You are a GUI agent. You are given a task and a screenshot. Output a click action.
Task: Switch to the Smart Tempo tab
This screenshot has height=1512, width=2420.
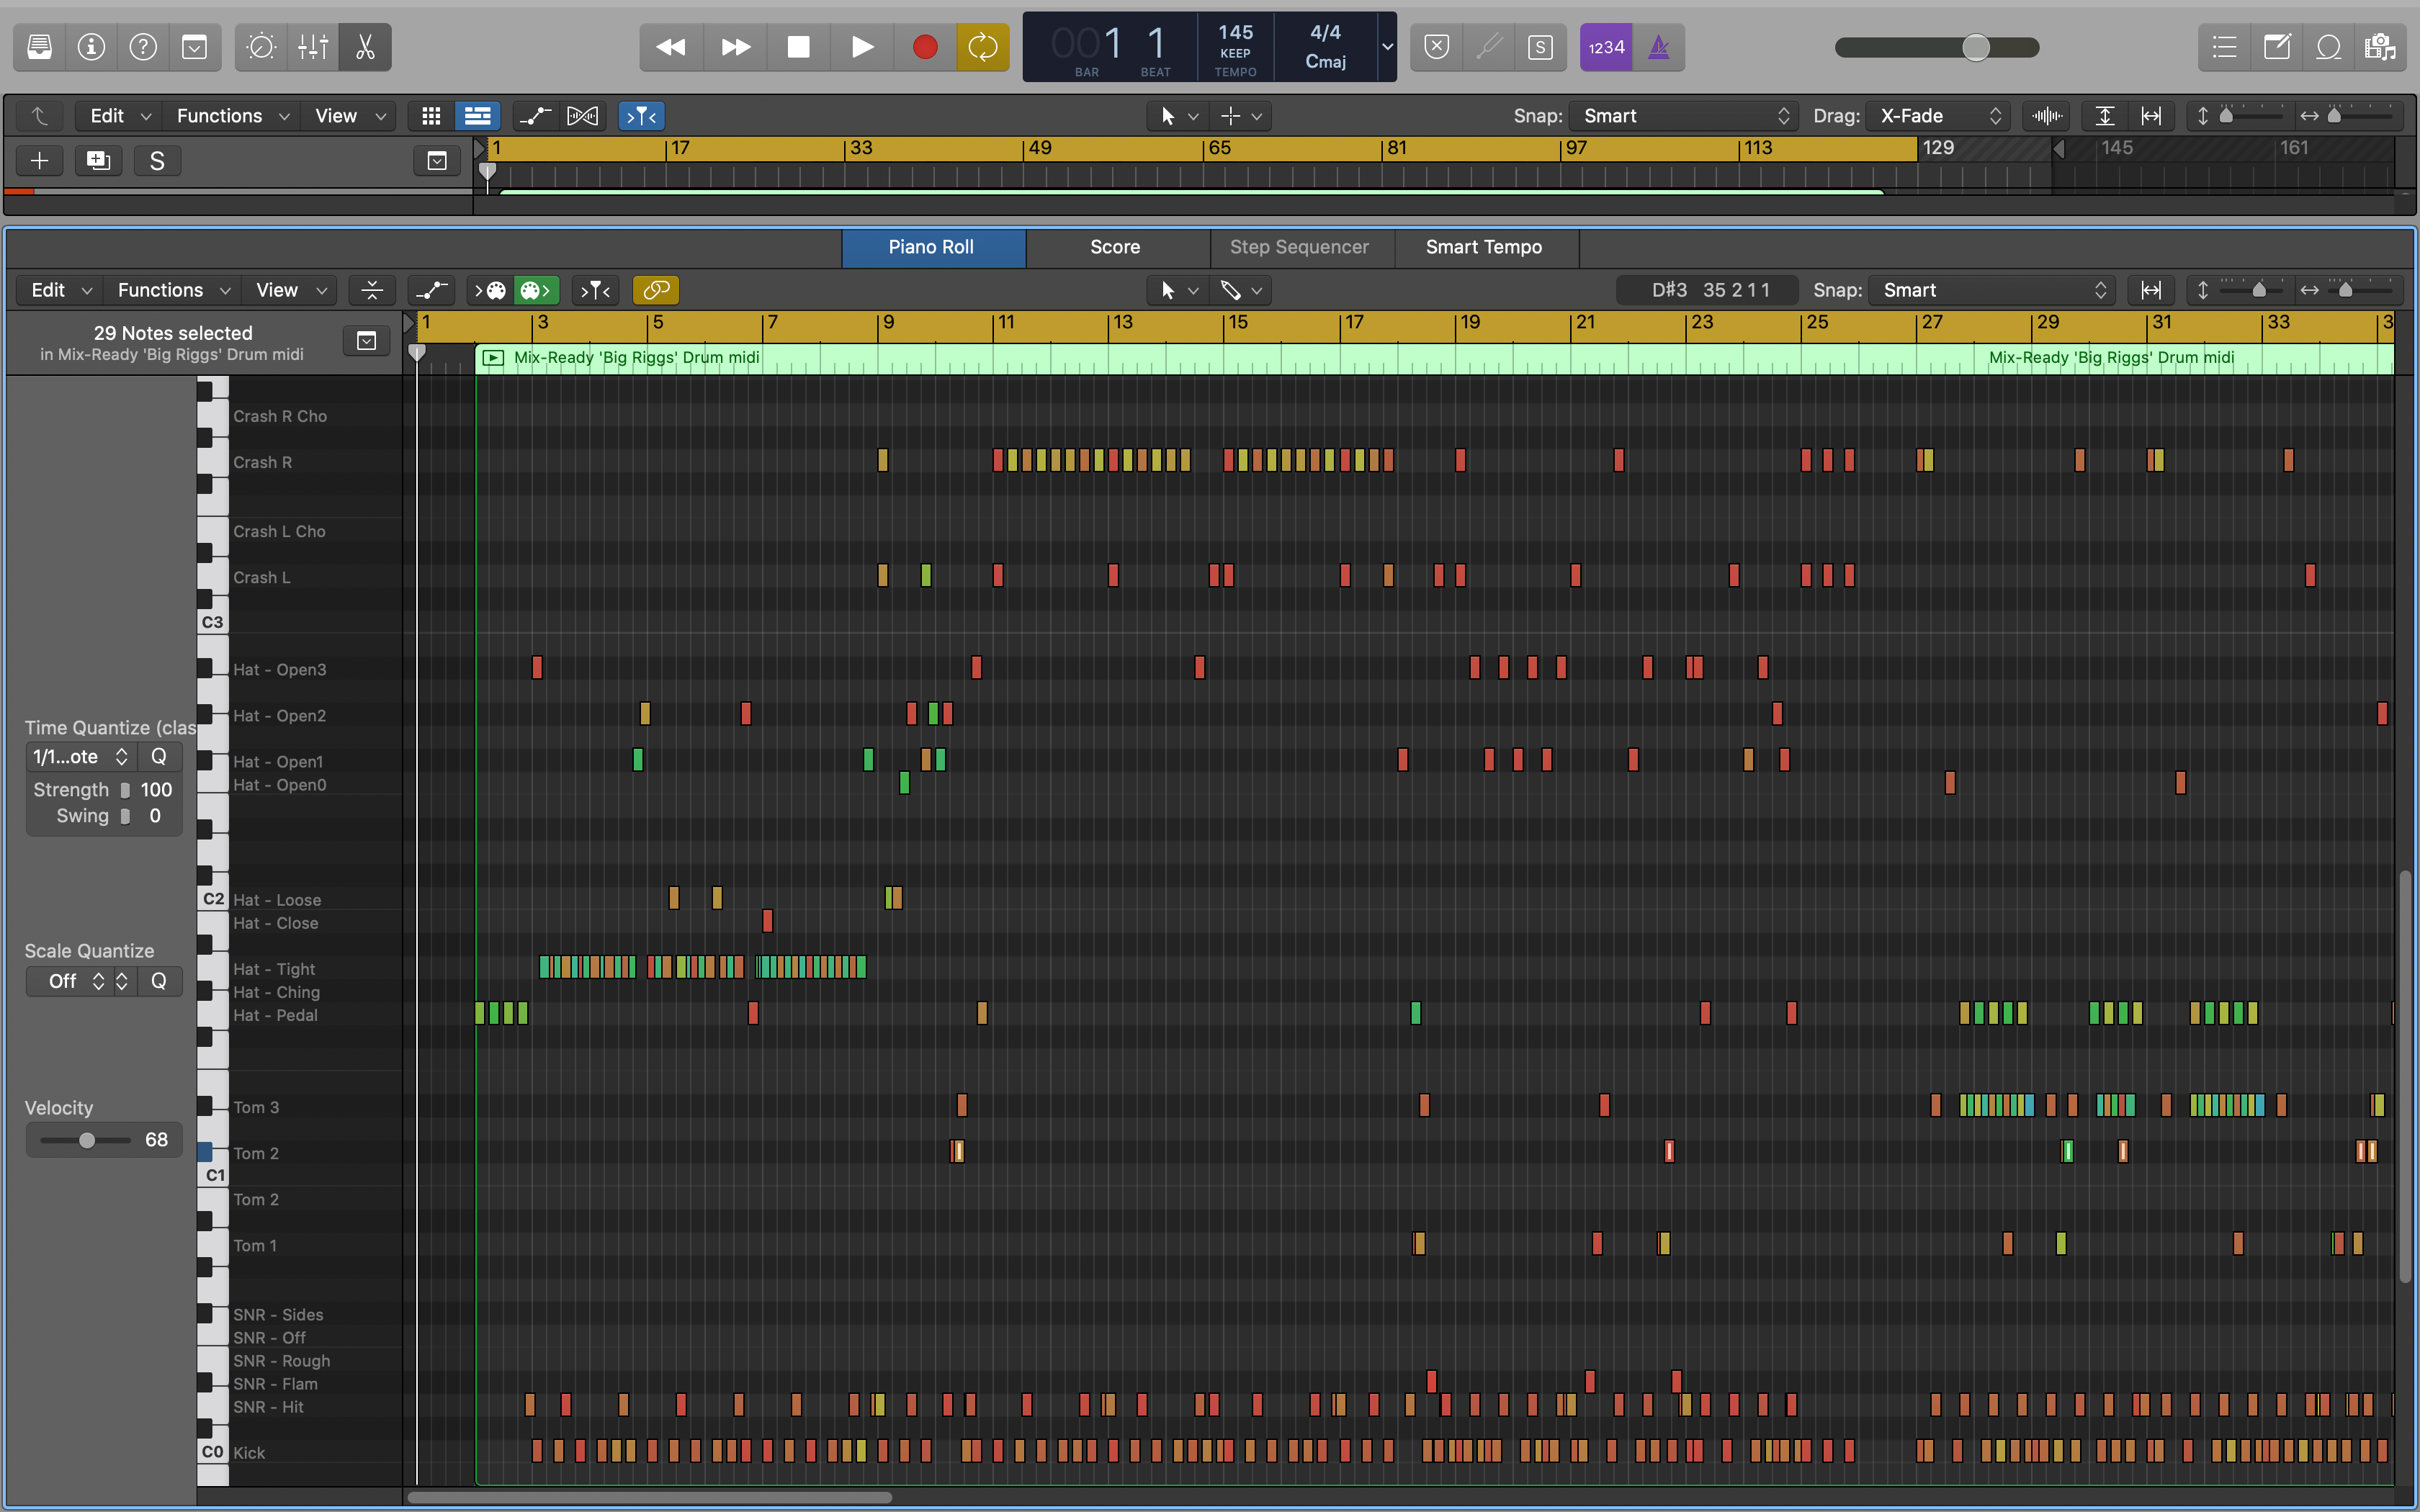[x=1483, y=247]
